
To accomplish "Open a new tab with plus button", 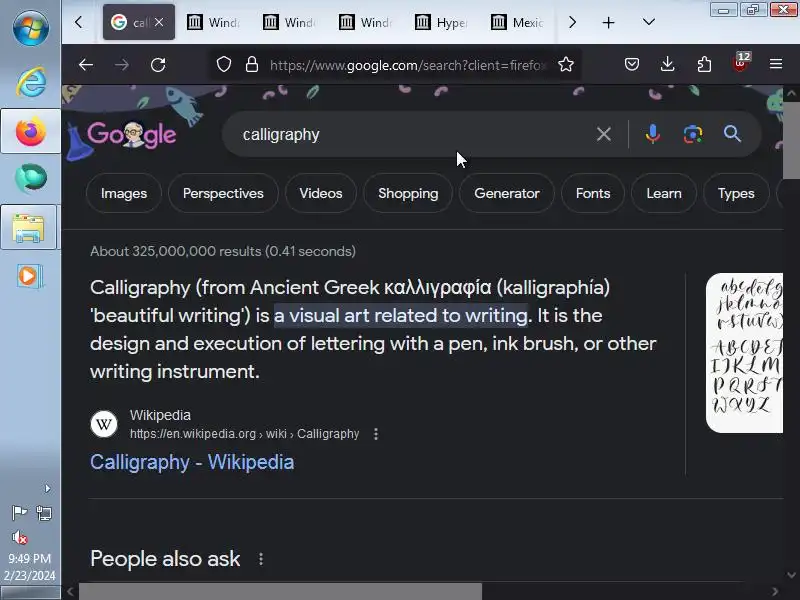I will click(x=608, y=22).
